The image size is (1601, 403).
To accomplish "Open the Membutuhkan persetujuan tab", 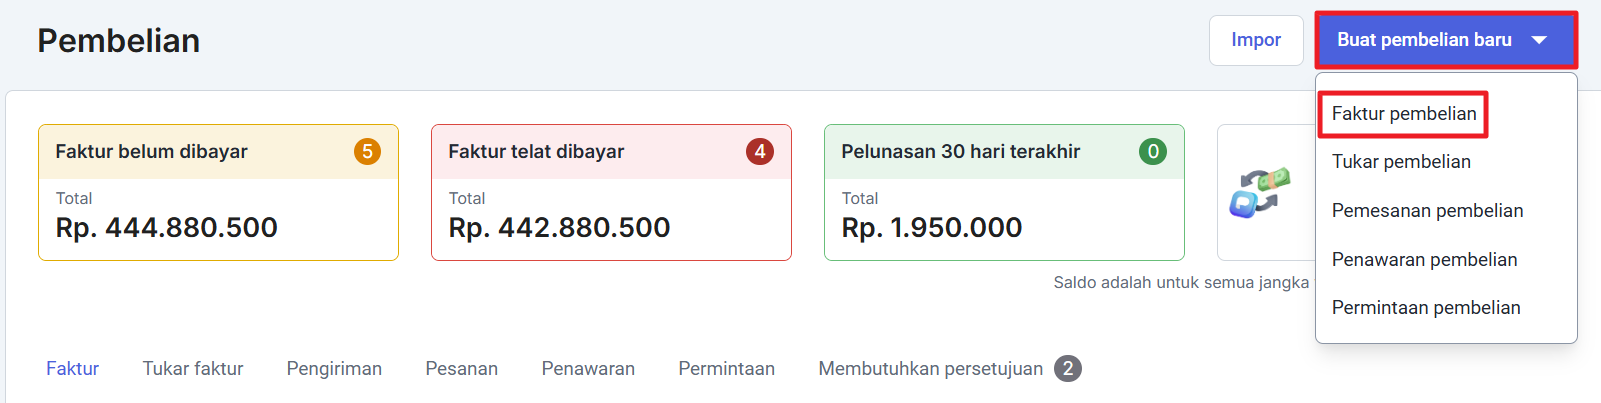I will point(930,369).
